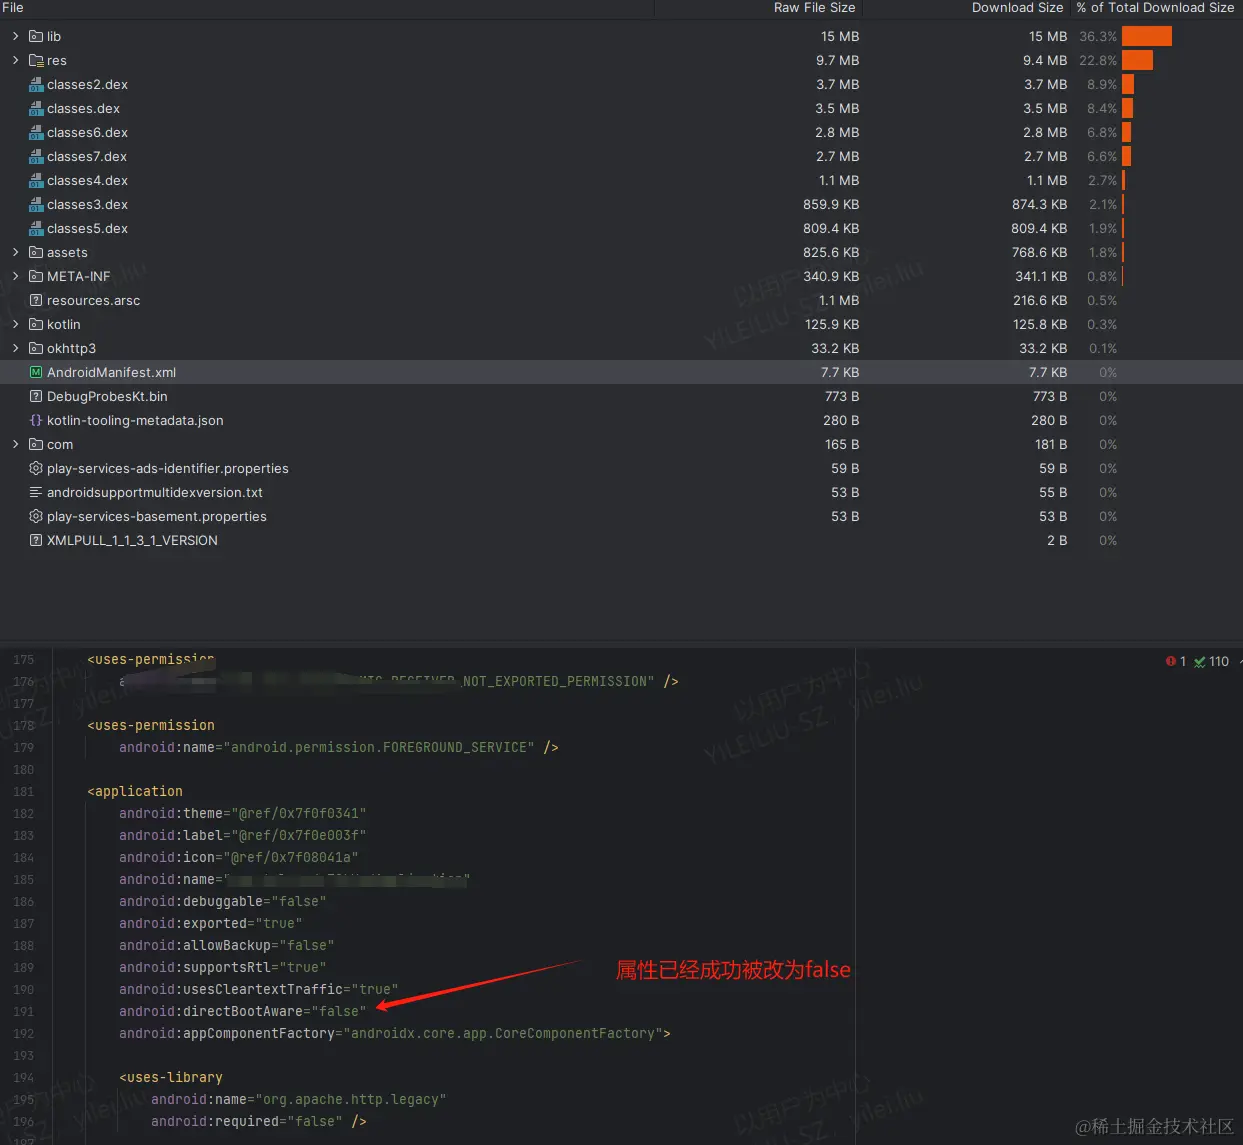The height and width of the screenshot is (1145, 1243).
Task: Click the classes3.dex file icon
Action: (36, 204)
